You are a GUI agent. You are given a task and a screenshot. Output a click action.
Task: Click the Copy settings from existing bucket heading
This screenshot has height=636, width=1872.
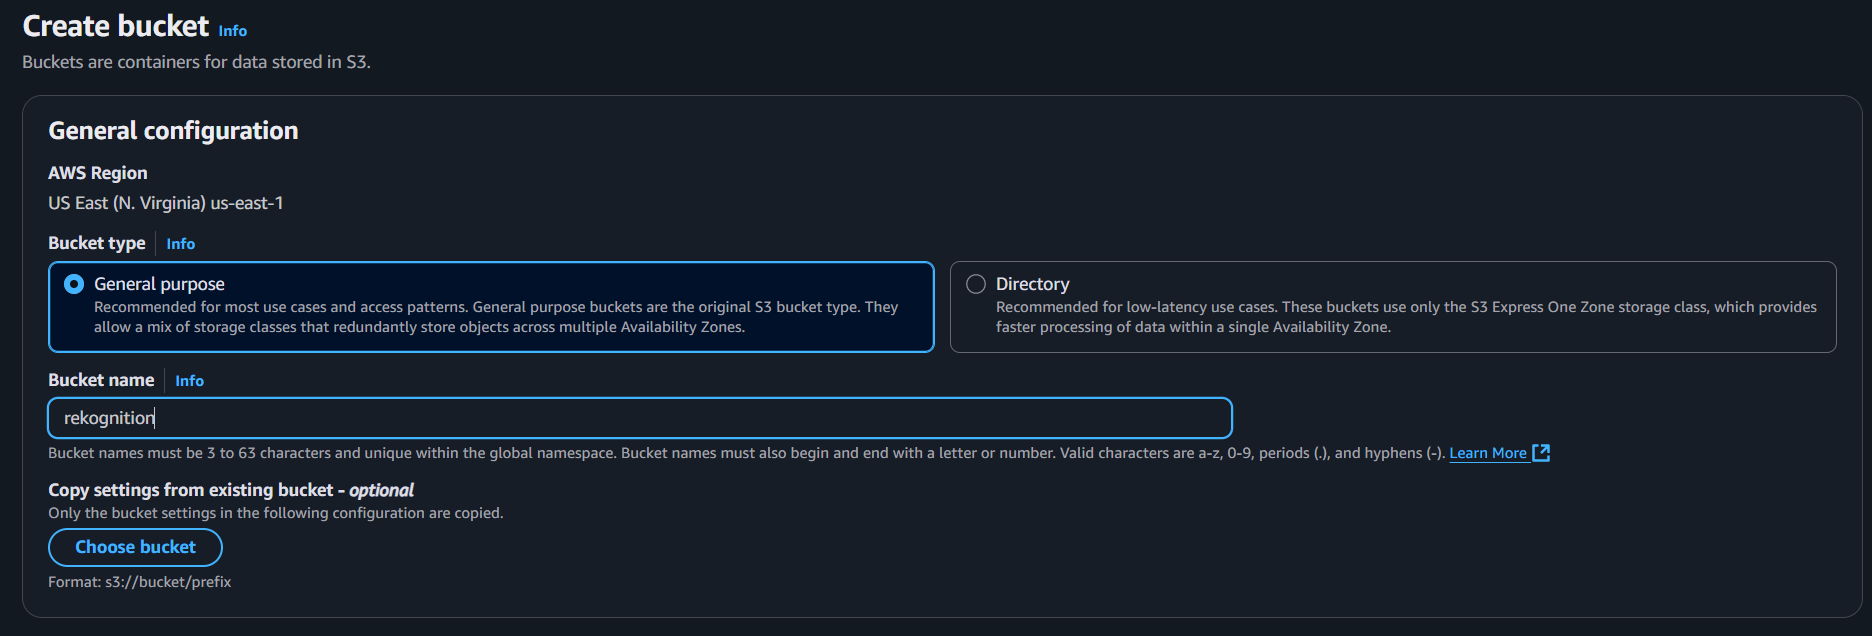[x=231, y=490]
